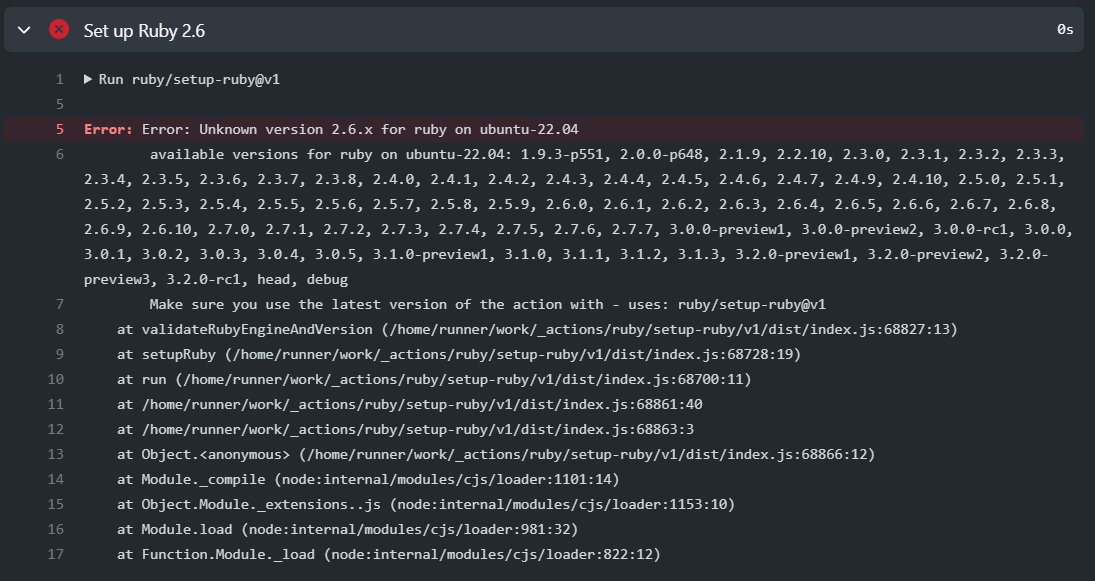This screenshot has height=581, width=1095.
Task: Click the step title Set up Ruby 2.6
Action: pos(145,31)
